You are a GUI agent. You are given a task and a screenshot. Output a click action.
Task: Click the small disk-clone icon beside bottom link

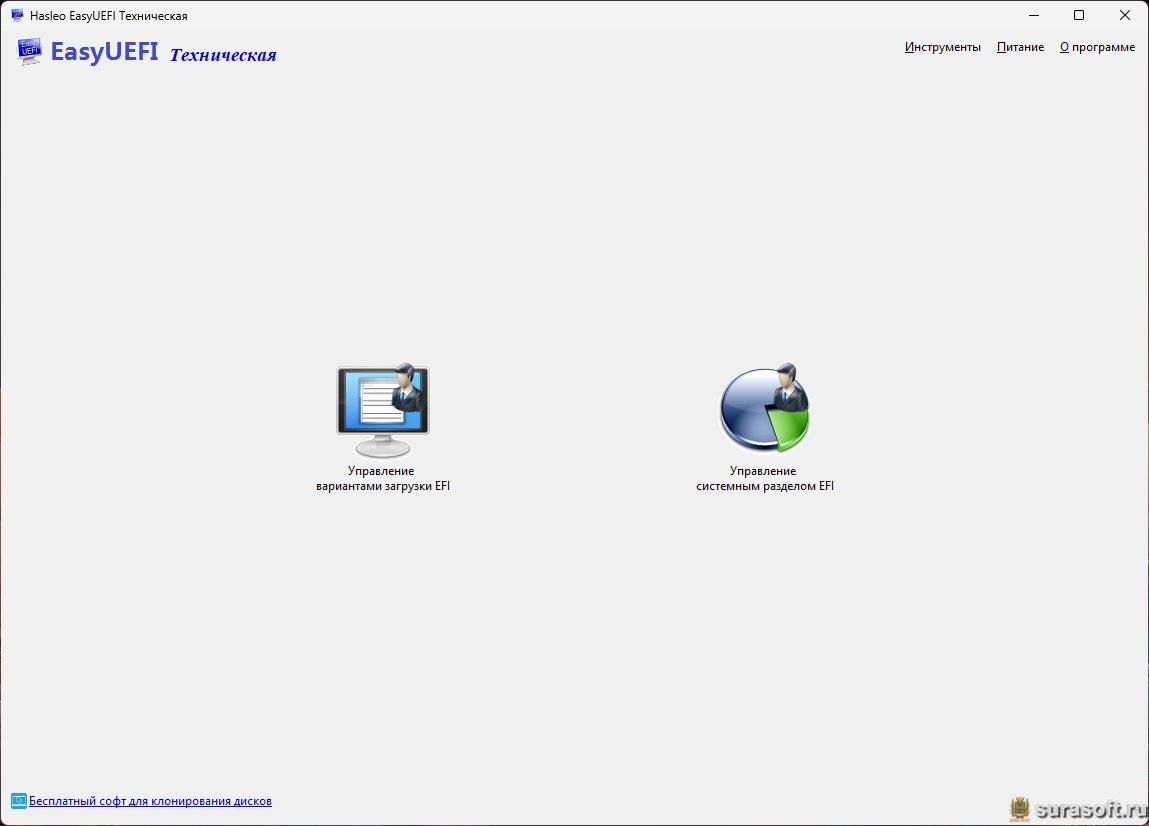click(18, 801)
